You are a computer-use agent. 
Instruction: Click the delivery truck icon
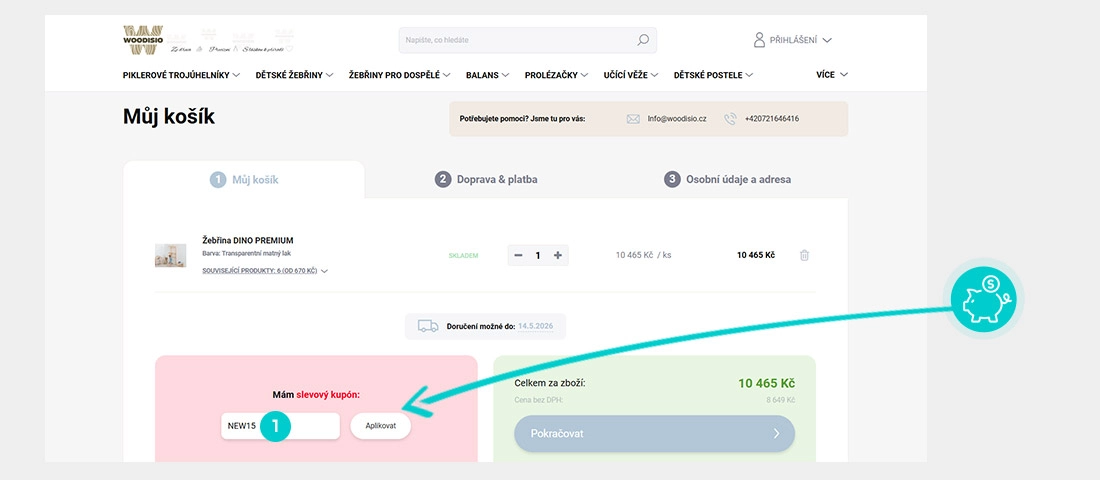pyautogui.click(x=428, y=326)
